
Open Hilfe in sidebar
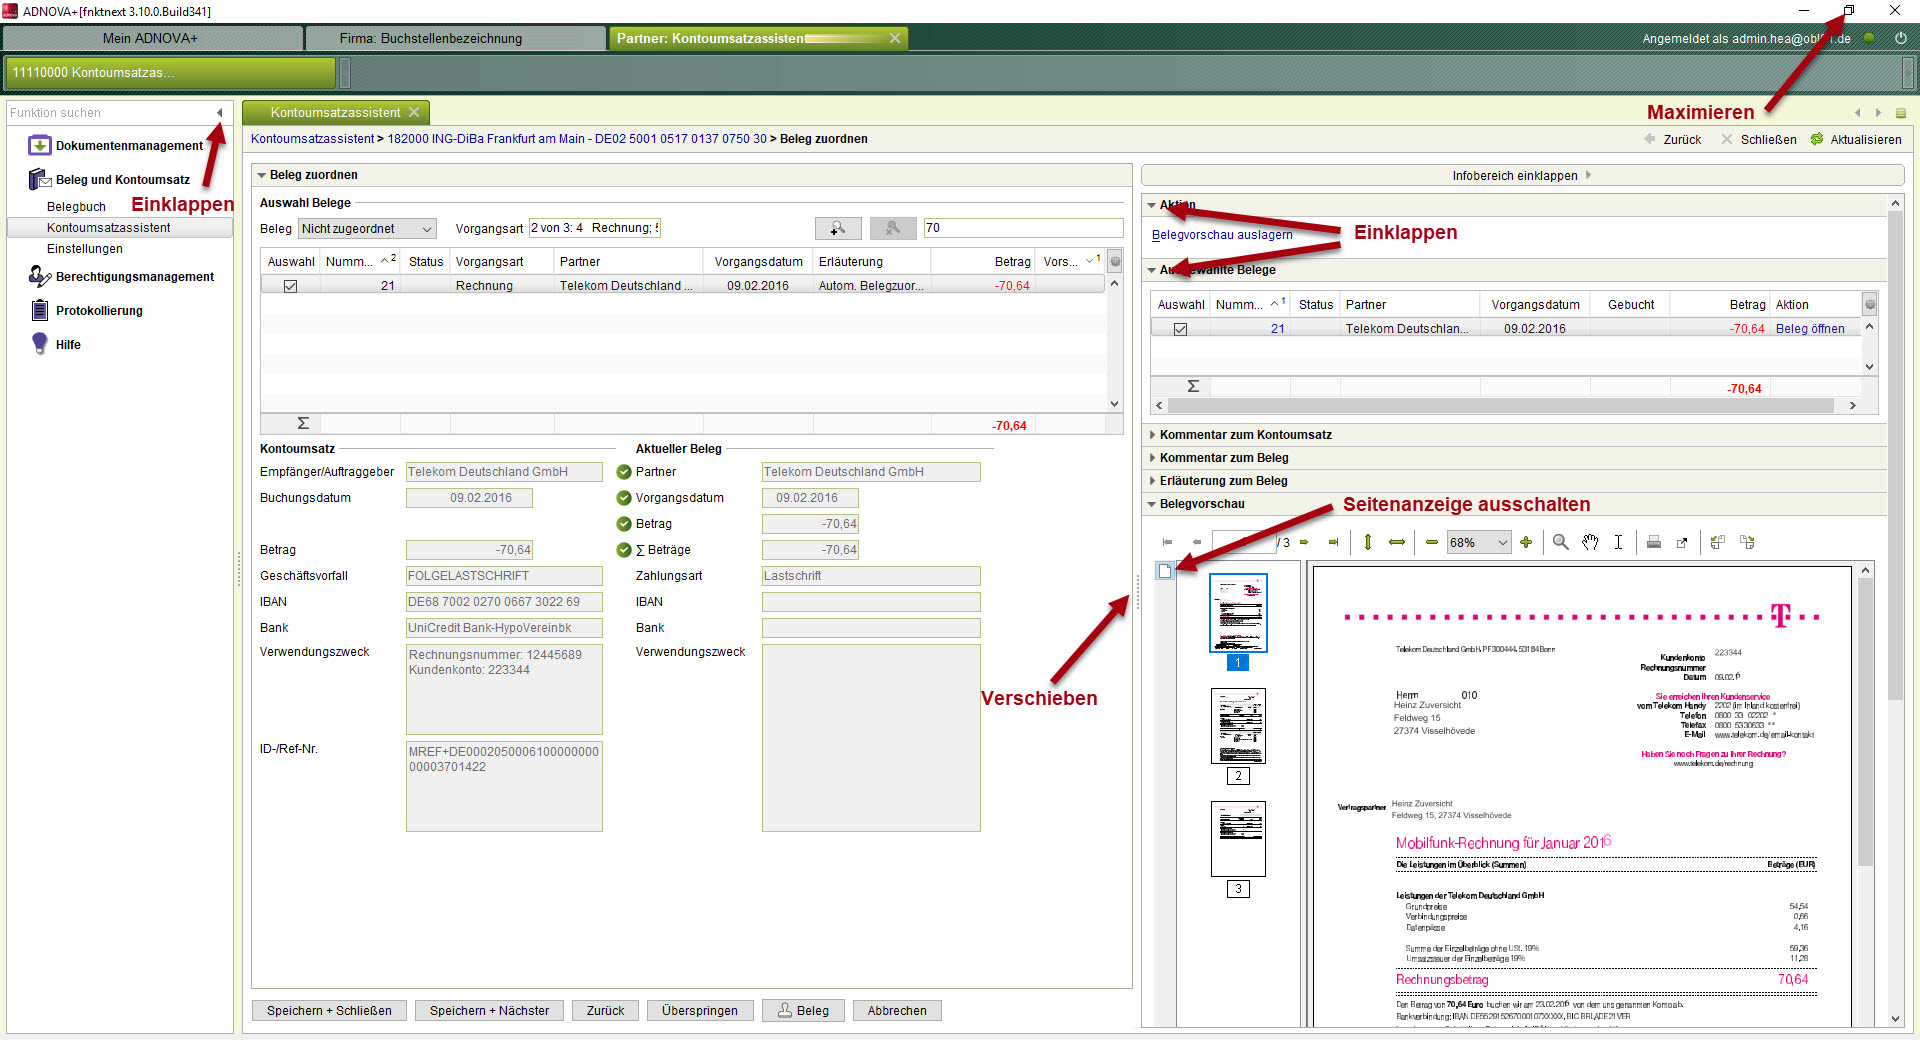coord(68,345)
